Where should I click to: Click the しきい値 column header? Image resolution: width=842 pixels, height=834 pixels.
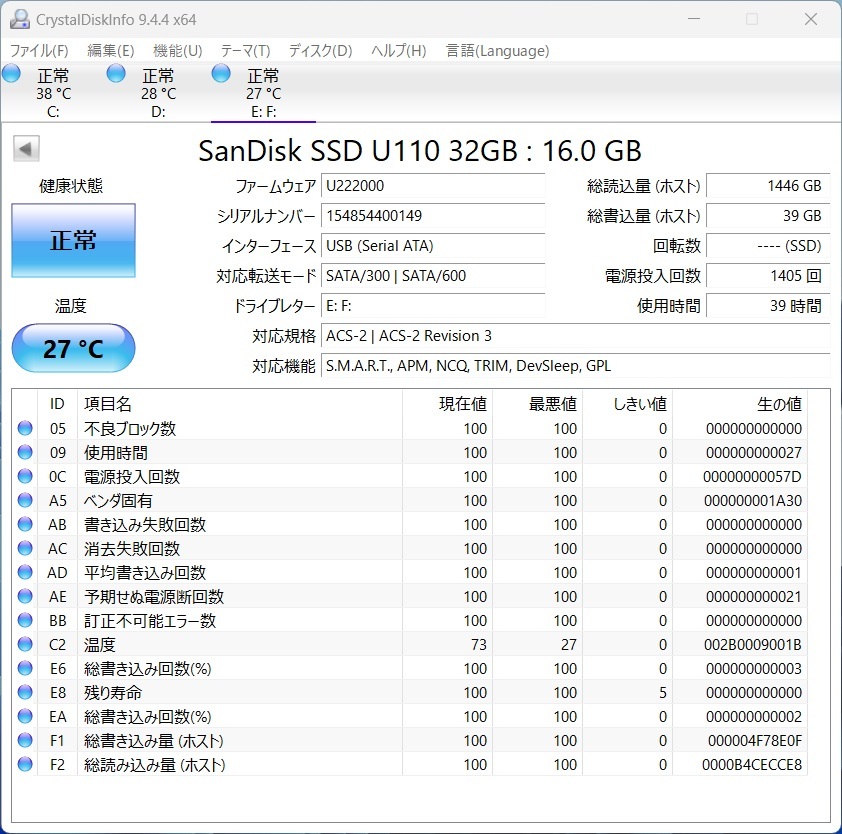point(628,404)
